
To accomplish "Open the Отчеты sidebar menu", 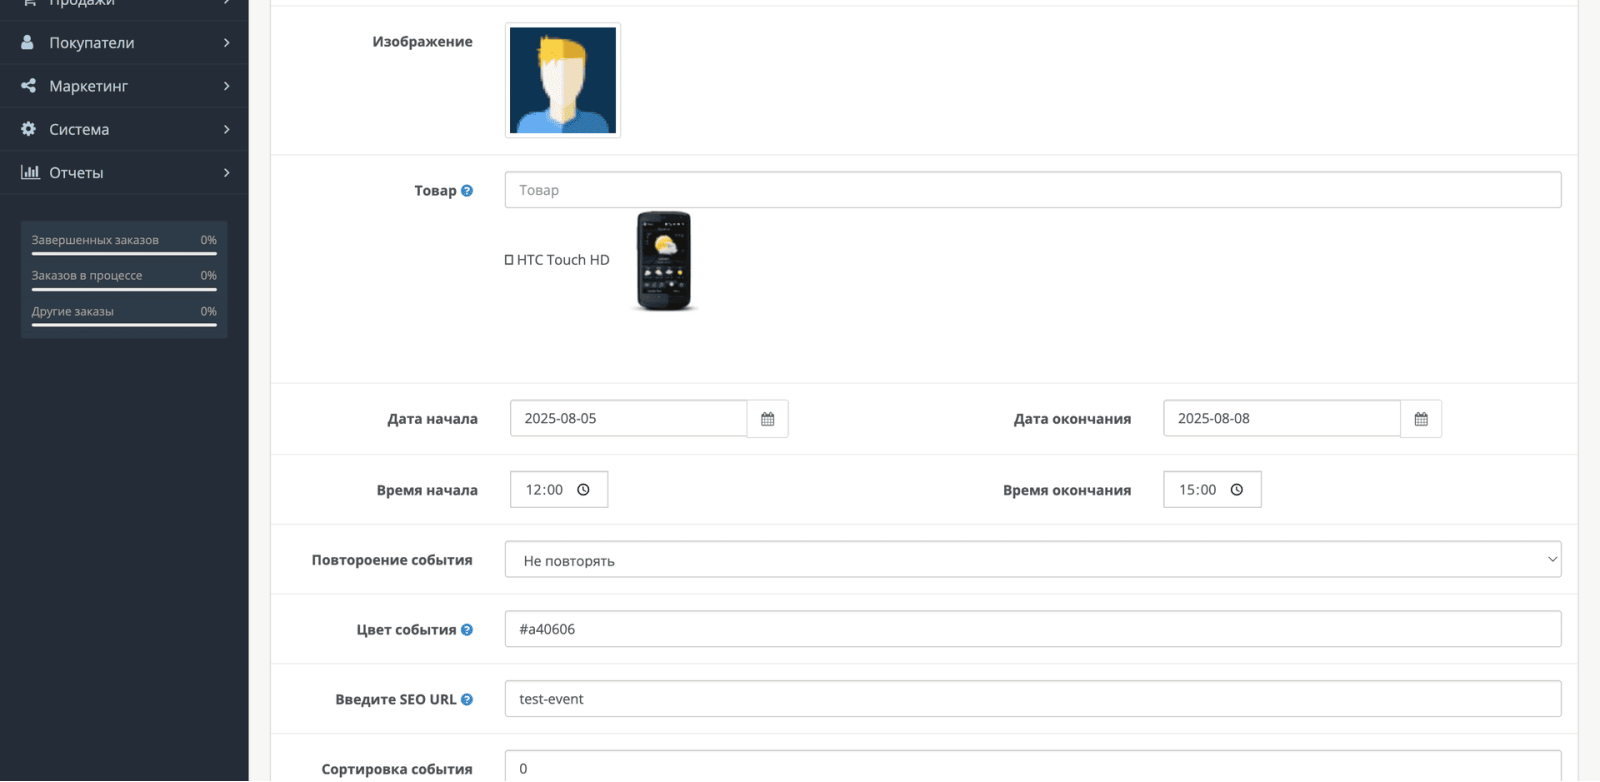I will tap(124, 172).
